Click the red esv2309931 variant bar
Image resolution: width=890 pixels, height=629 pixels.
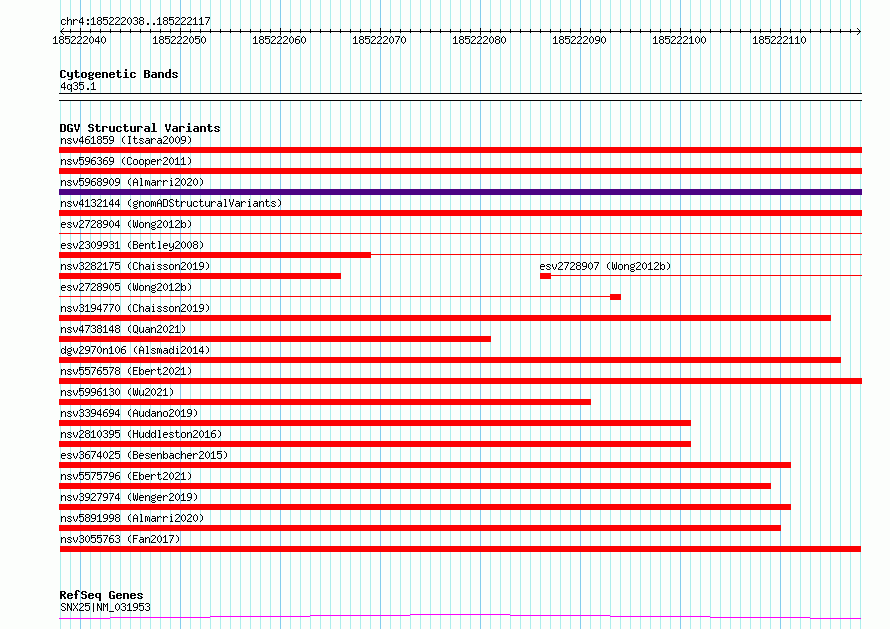215,255
